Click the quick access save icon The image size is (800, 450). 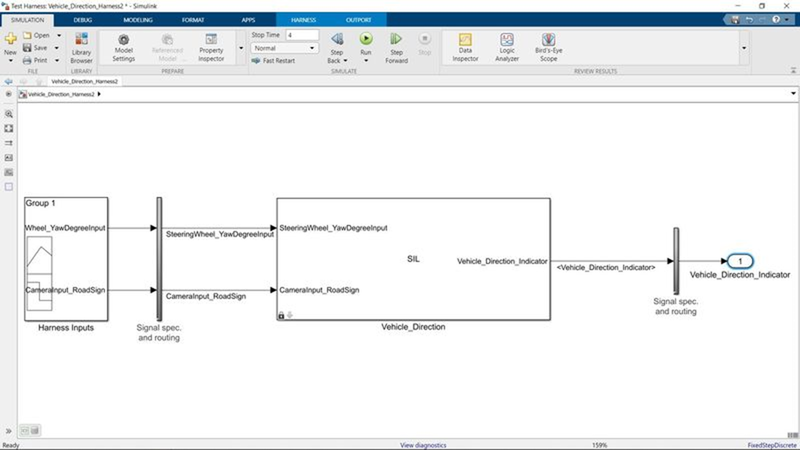[735, 20]
